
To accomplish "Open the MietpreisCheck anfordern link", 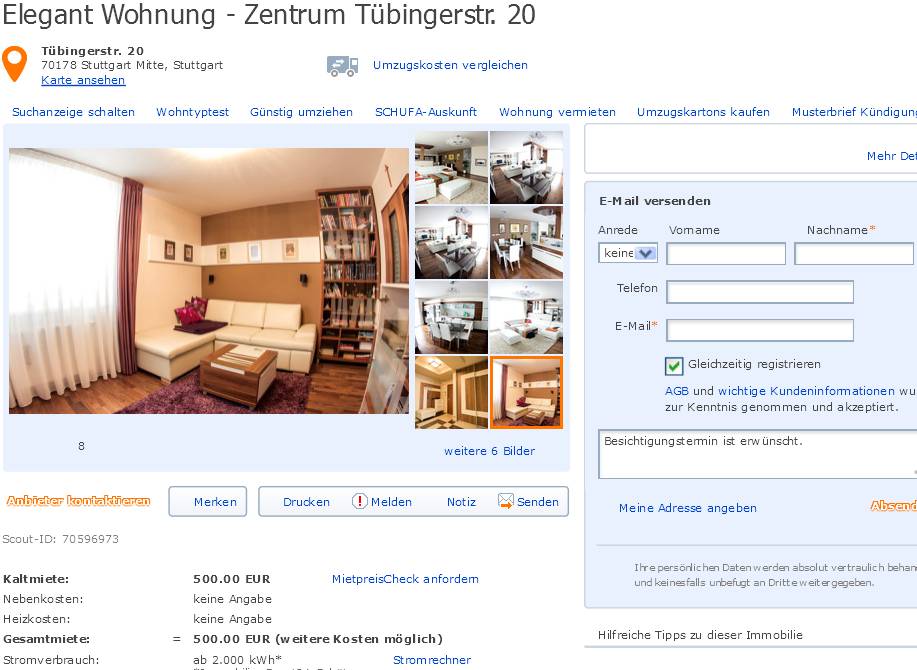I will [405, 579].
